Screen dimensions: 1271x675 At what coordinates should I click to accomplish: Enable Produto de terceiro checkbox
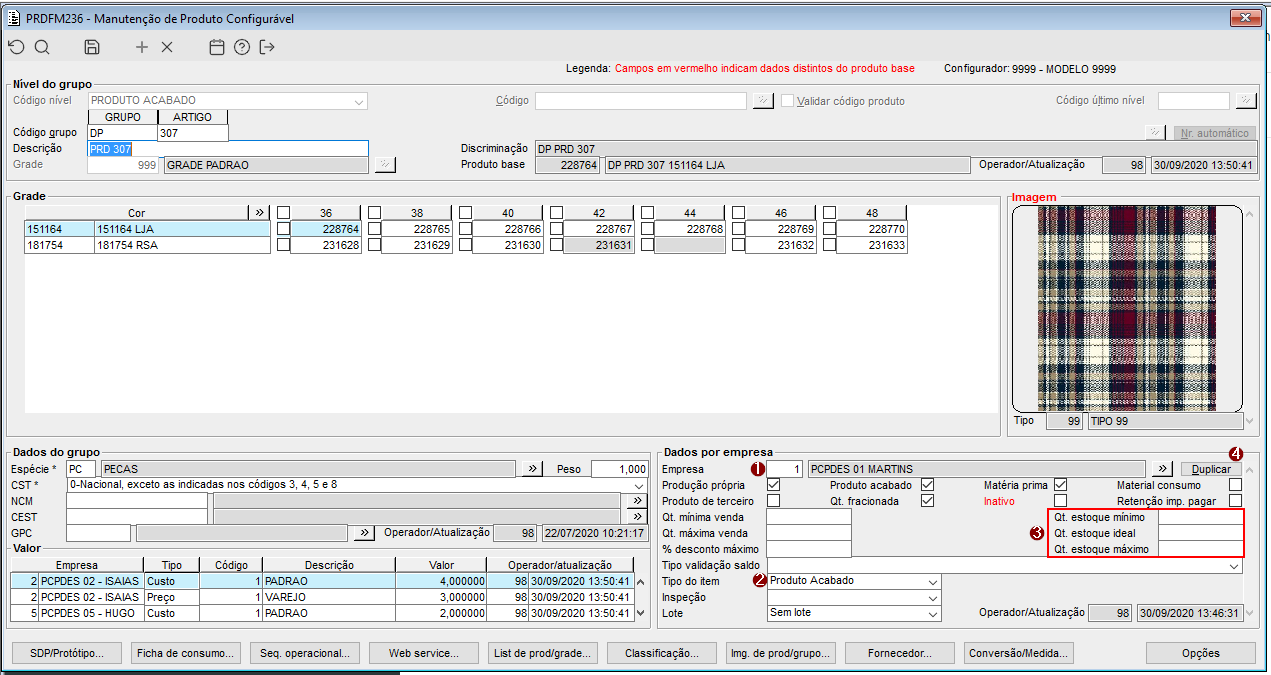[x=774, y=500]
